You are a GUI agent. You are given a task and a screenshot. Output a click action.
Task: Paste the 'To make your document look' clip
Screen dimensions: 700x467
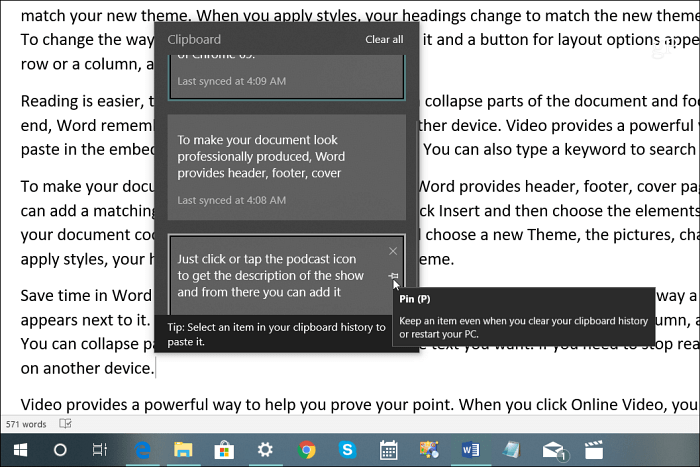(287, 167)
